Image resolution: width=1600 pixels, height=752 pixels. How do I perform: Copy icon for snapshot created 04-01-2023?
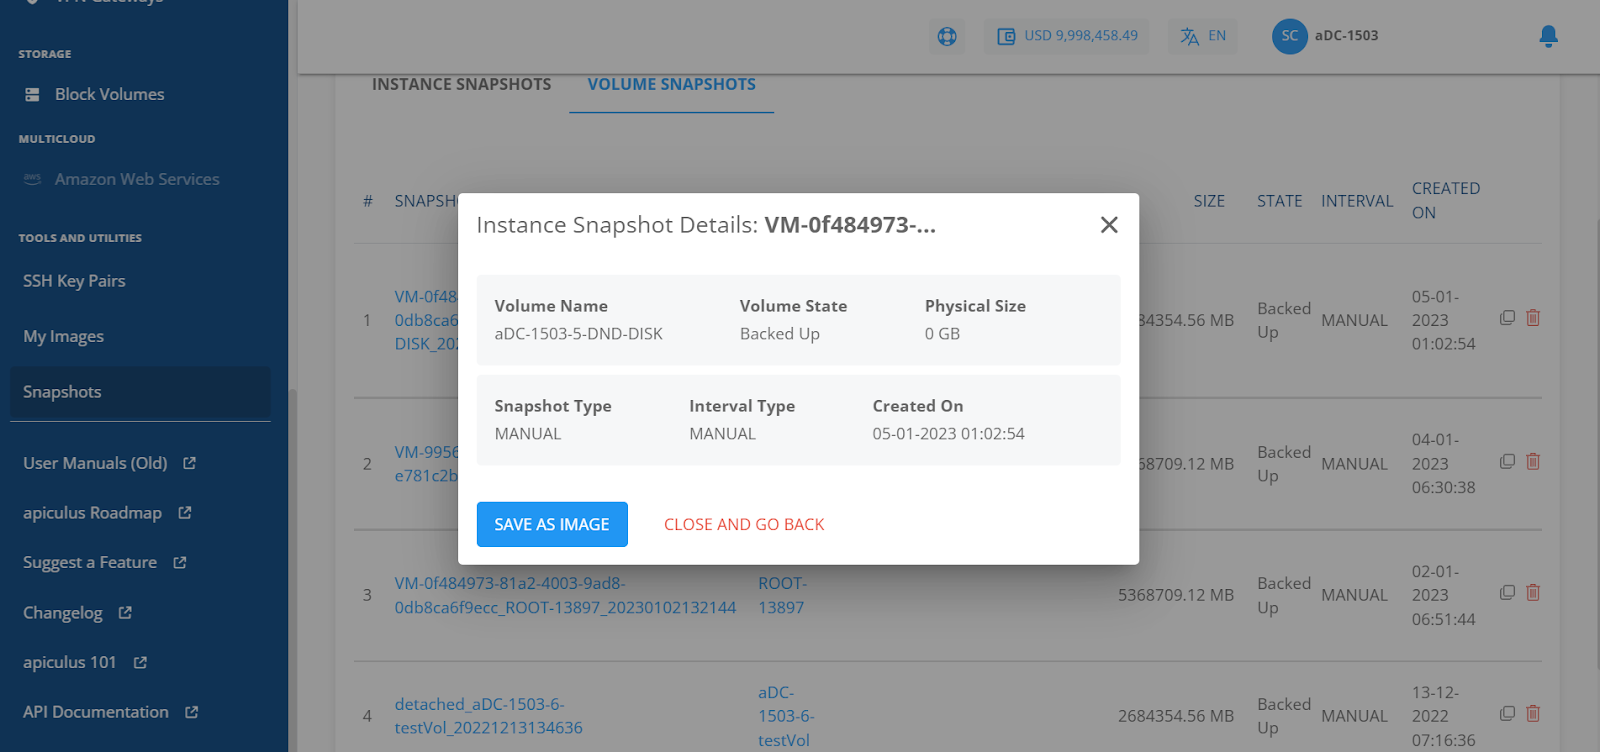click(1507, 462)
